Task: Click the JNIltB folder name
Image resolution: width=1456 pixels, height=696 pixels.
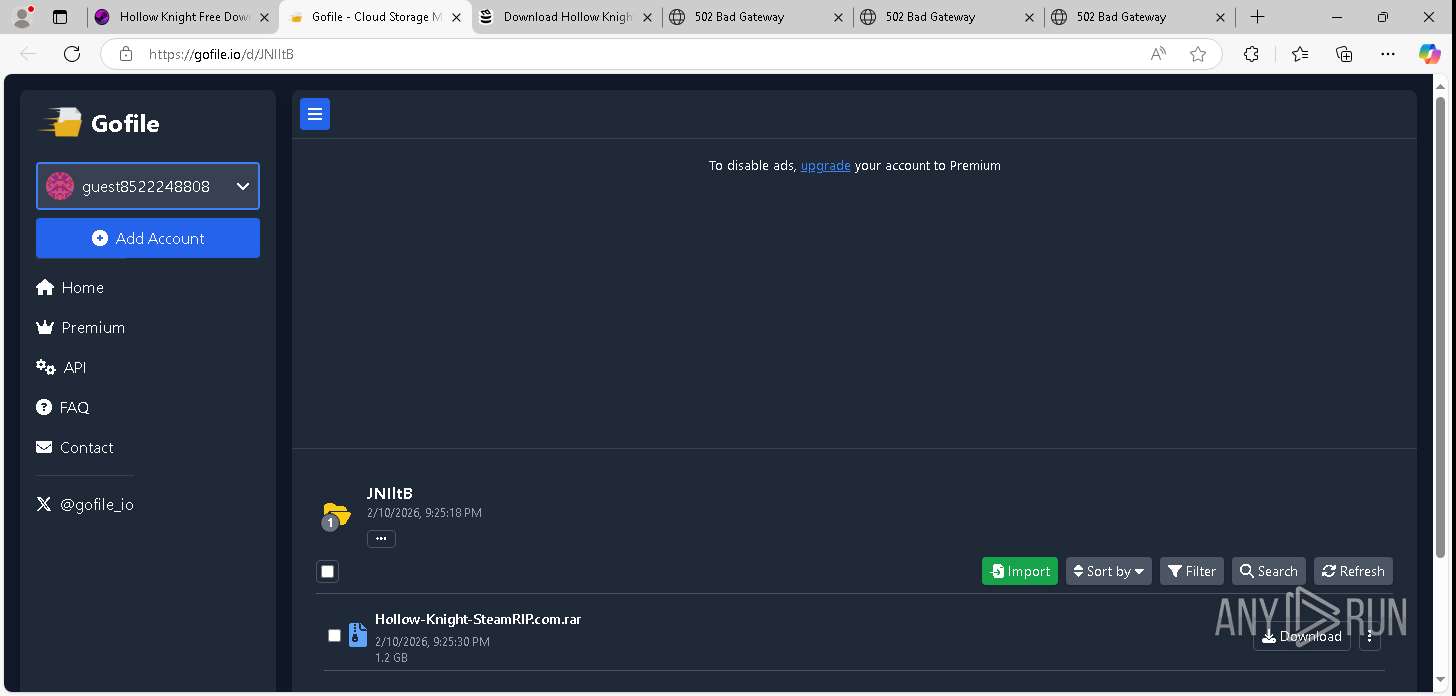Action: [x=390, y=494]
